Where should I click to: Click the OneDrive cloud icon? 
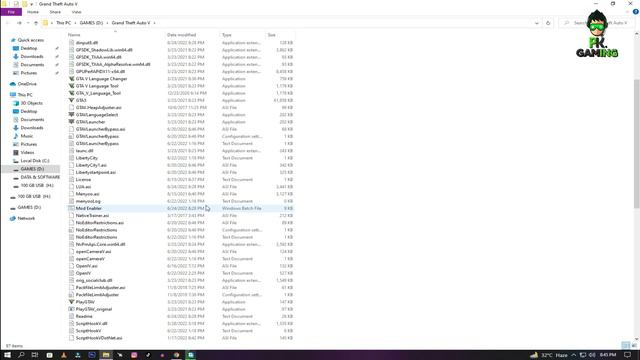(13, 84)
